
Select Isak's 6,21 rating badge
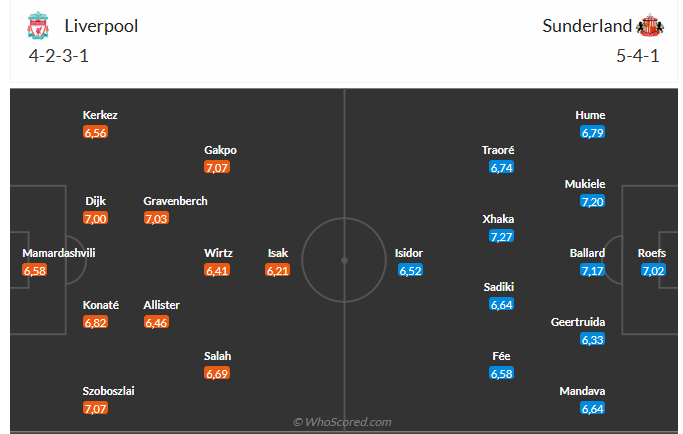(x=277, y=270)
